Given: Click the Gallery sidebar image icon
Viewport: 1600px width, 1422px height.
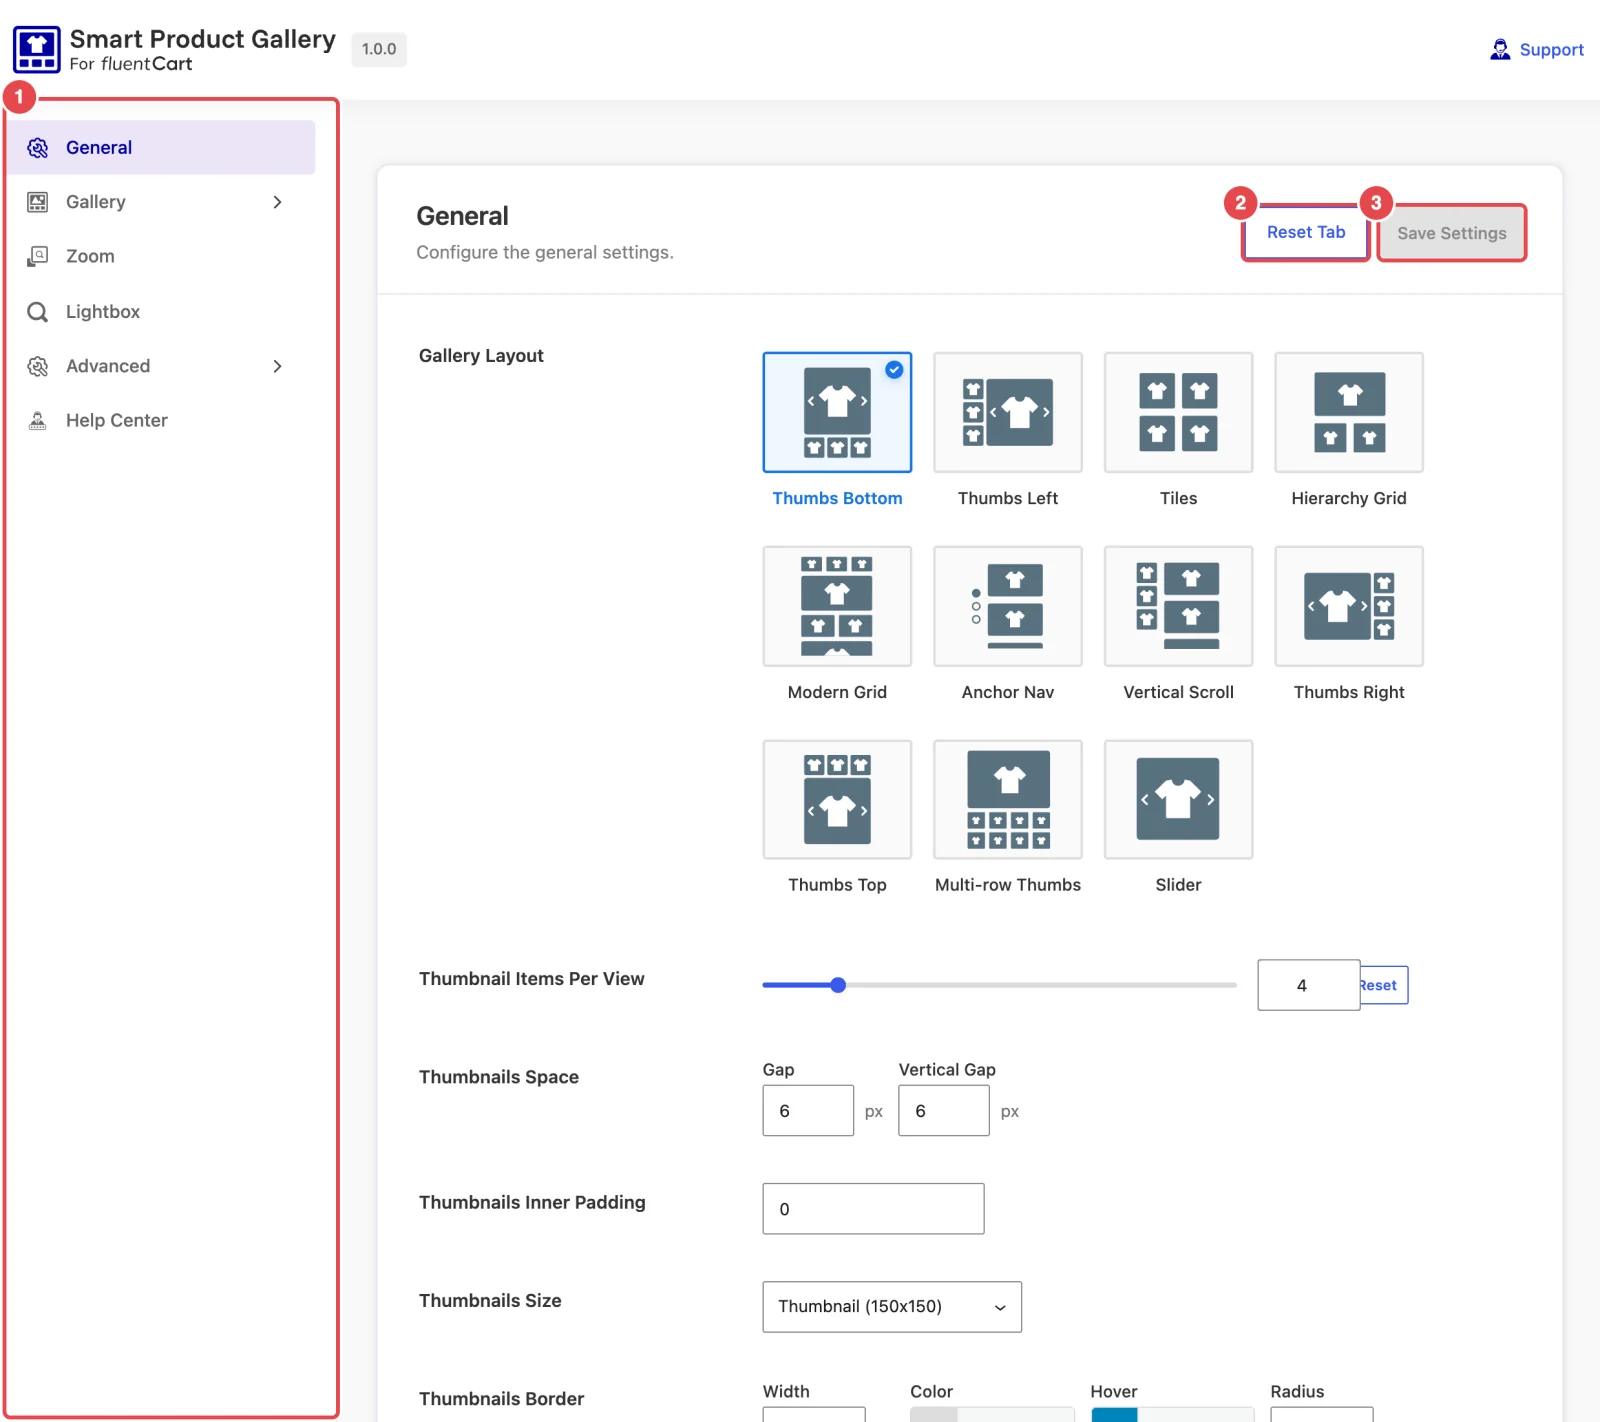Looking at the screenshot, I should pyautogui.click(x=38, y=202).
